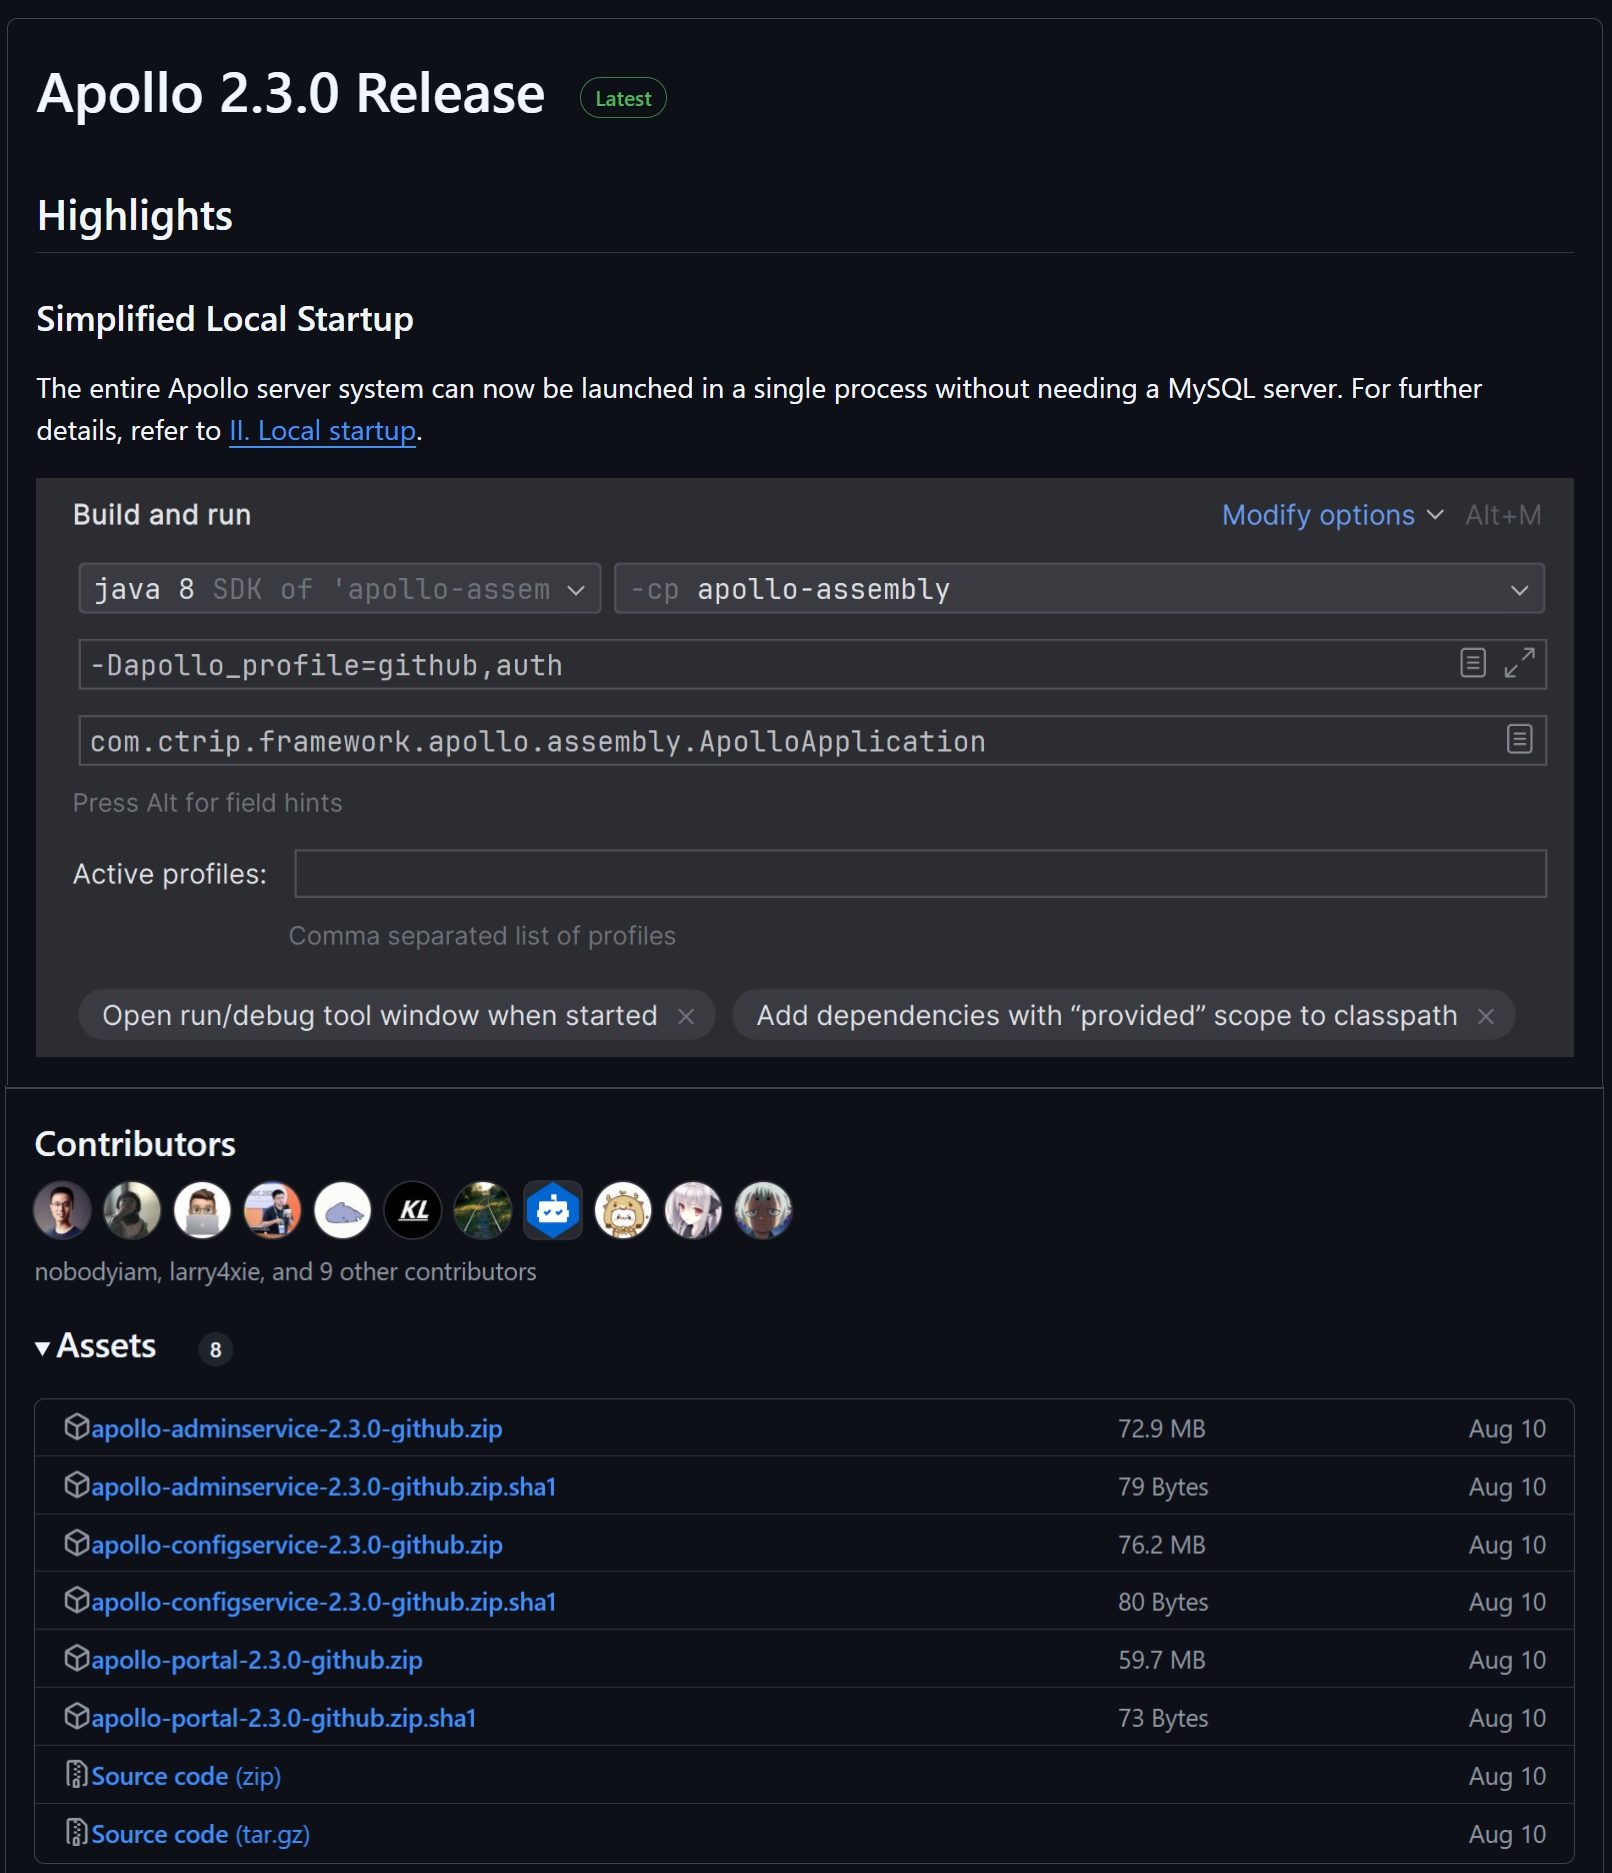Click package icon beside apollo-portal zip
The image size is (1612, 1873).
(77, 1658)
